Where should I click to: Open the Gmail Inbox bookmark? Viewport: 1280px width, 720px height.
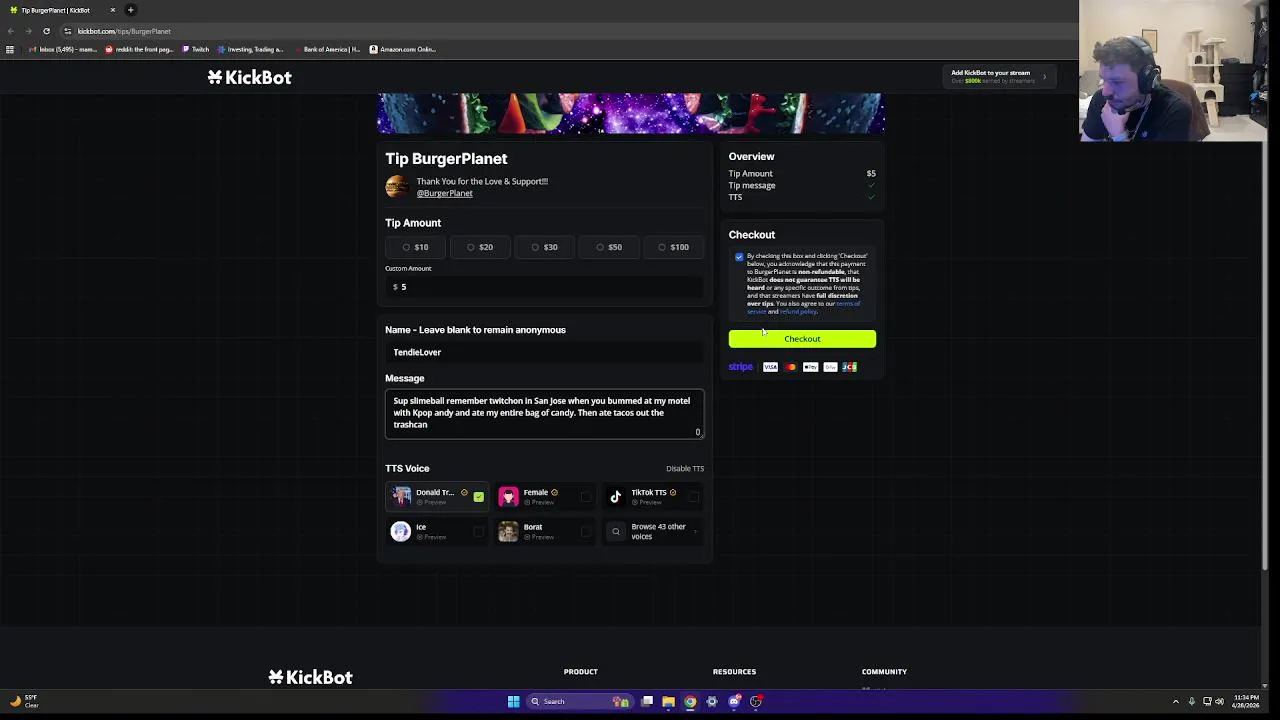63,49
